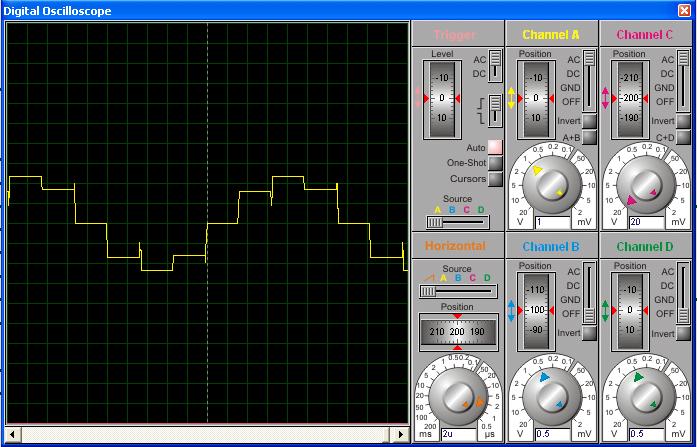
Task: Click the green D letter under Horizontal Source
Action: (x=487, y=278)
